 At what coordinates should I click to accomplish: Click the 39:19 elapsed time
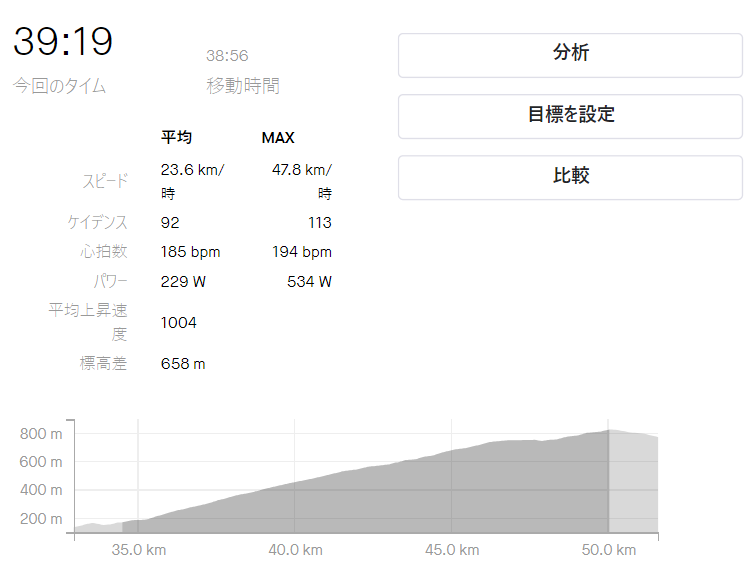[63, 42]
